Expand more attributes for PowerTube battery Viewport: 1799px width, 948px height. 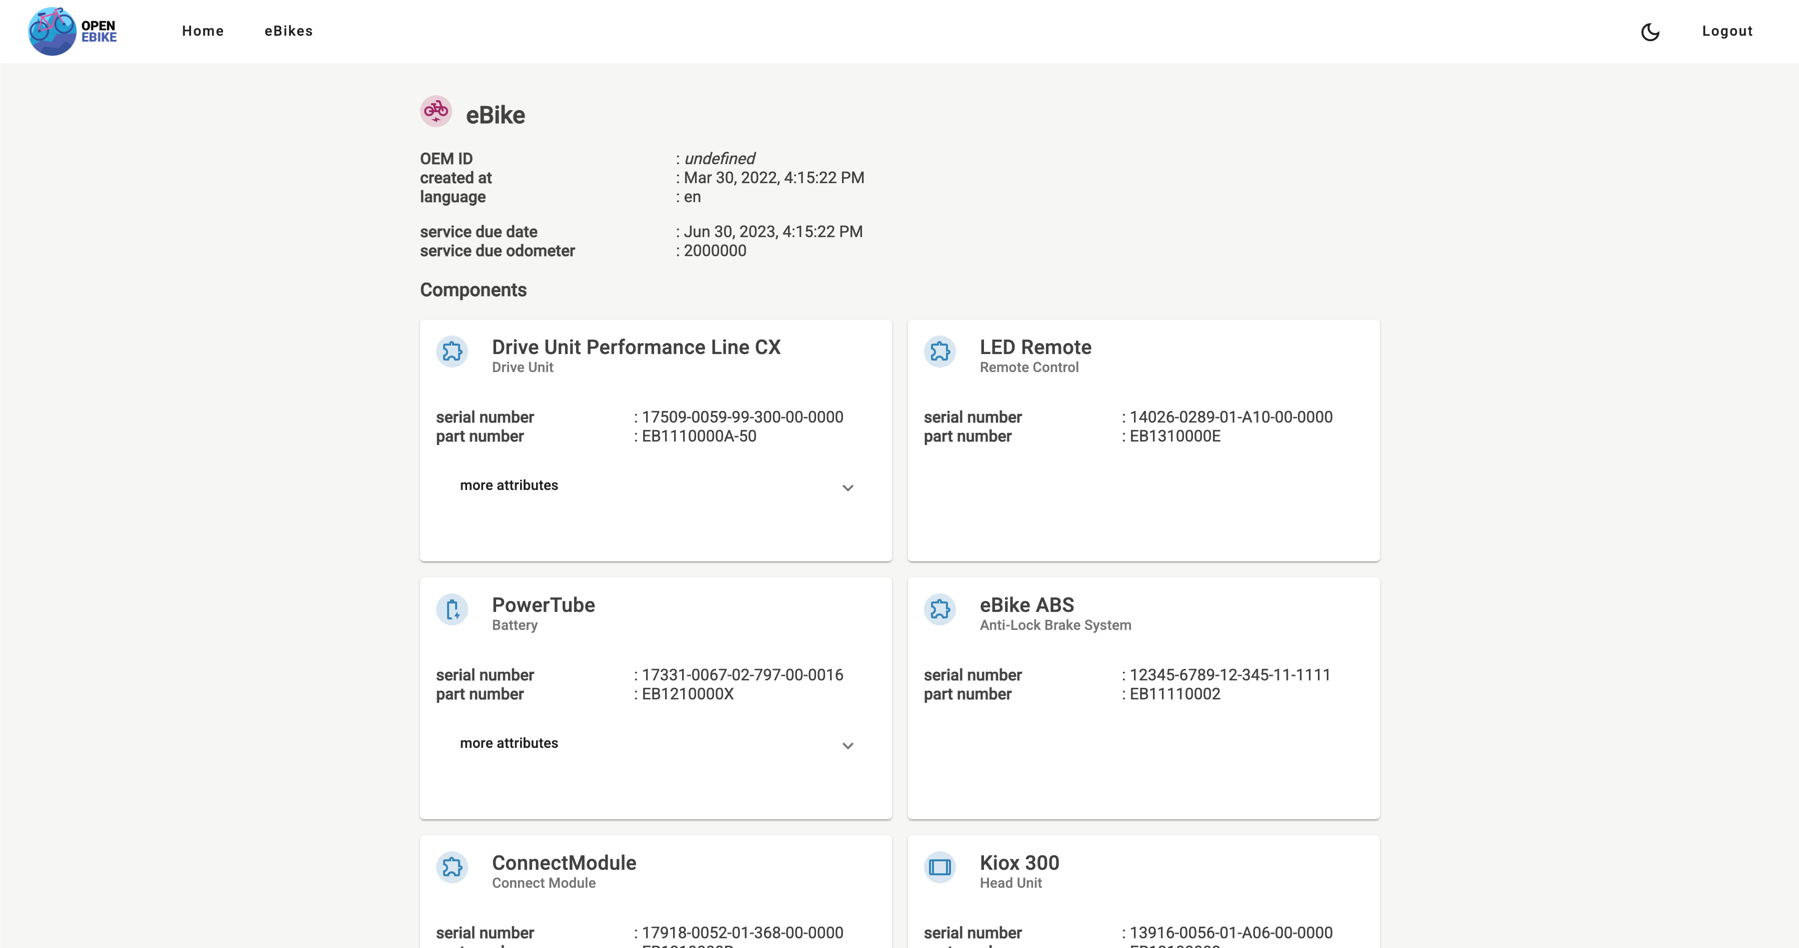pos(508,743)
